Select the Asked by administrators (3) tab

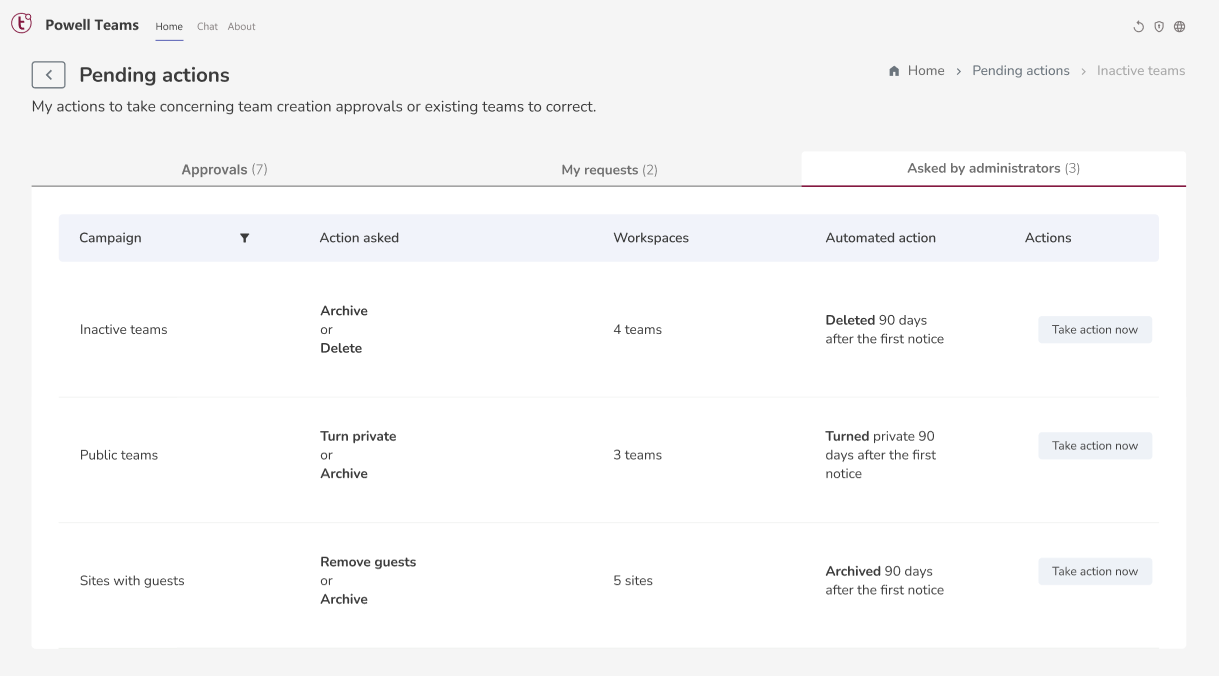(993, 169)
